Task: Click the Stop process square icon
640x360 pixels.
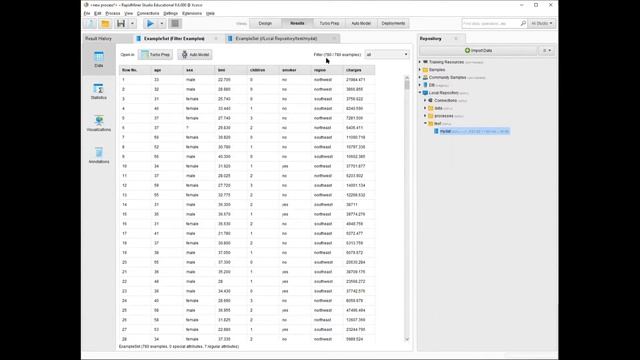Action: [175, 24]
